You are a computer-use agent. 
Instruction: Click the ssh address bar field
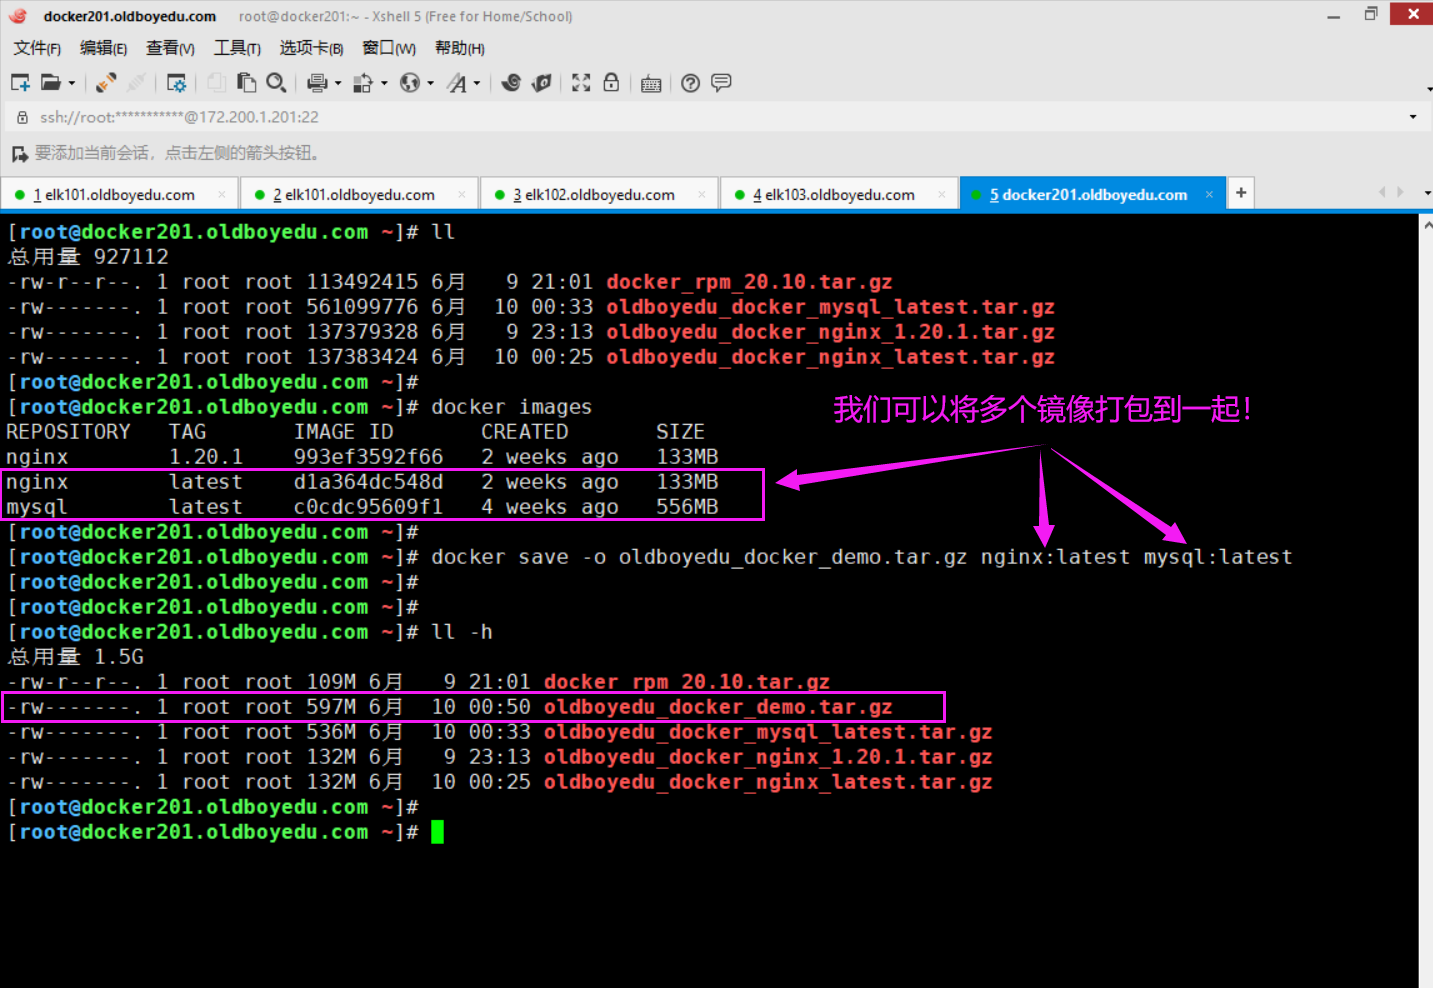[x=600, y=117]
